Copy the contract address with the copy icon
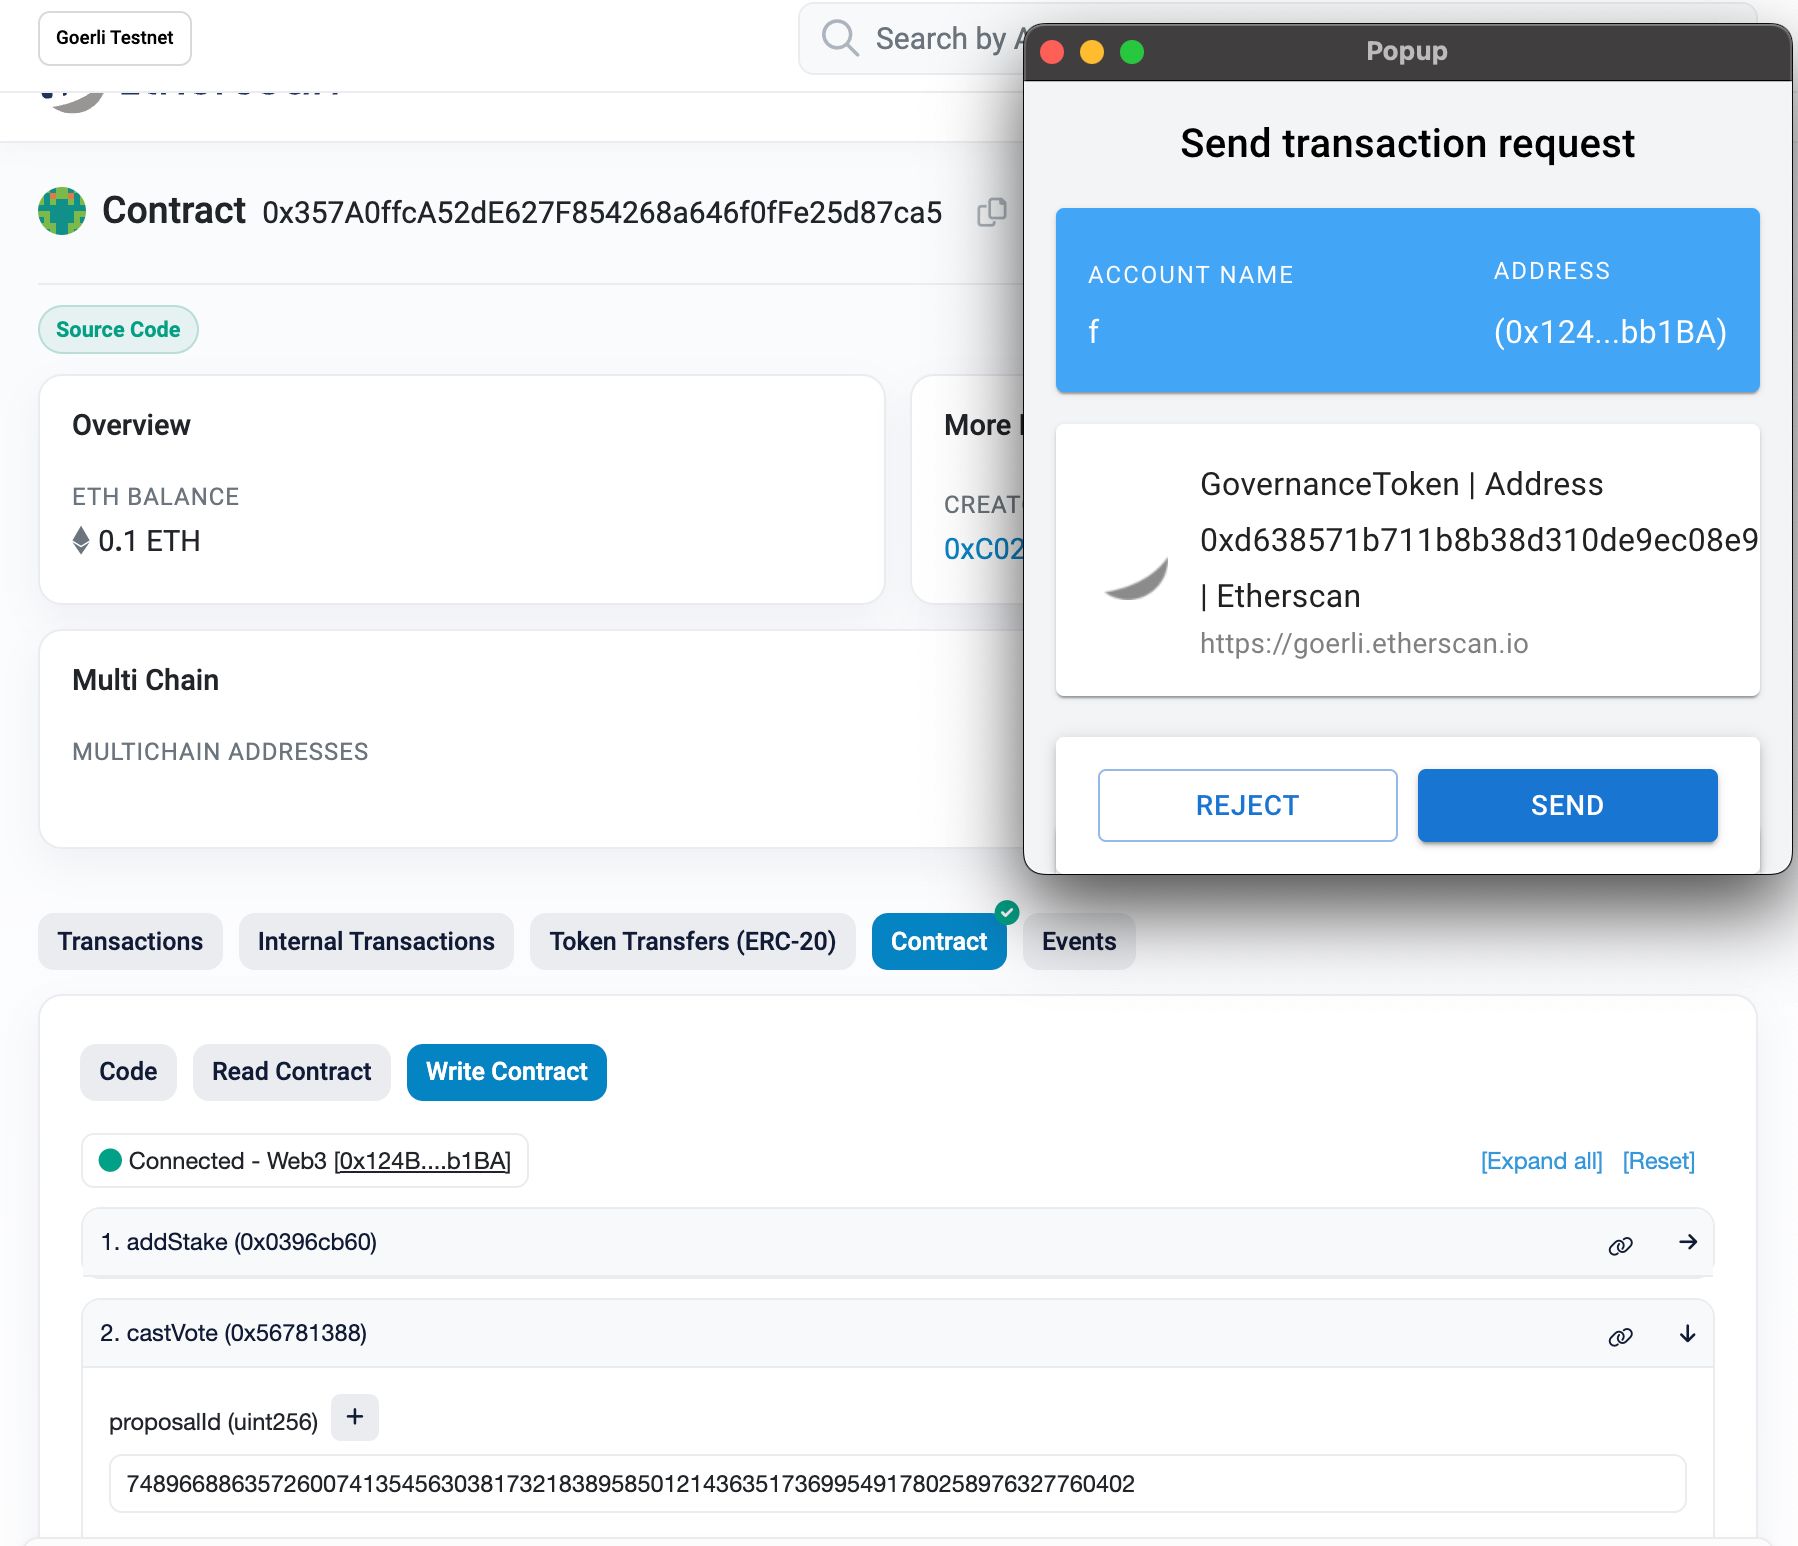Image resolution: width=1798 pixels, height=1546 pixels. coord(991,212)
